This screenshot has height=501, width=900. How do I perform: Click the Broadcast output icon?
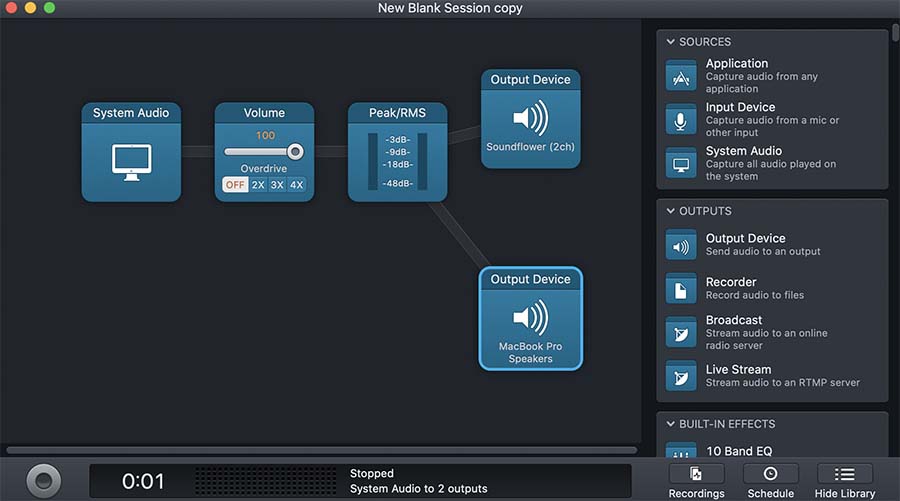click(x=681, y=333)
